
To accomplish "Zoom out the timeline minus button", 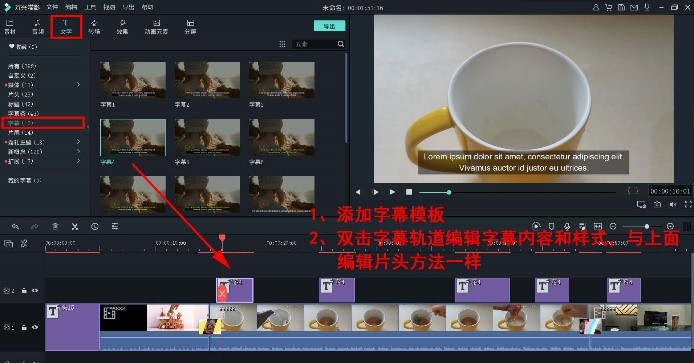I will (x=613, y=226).
